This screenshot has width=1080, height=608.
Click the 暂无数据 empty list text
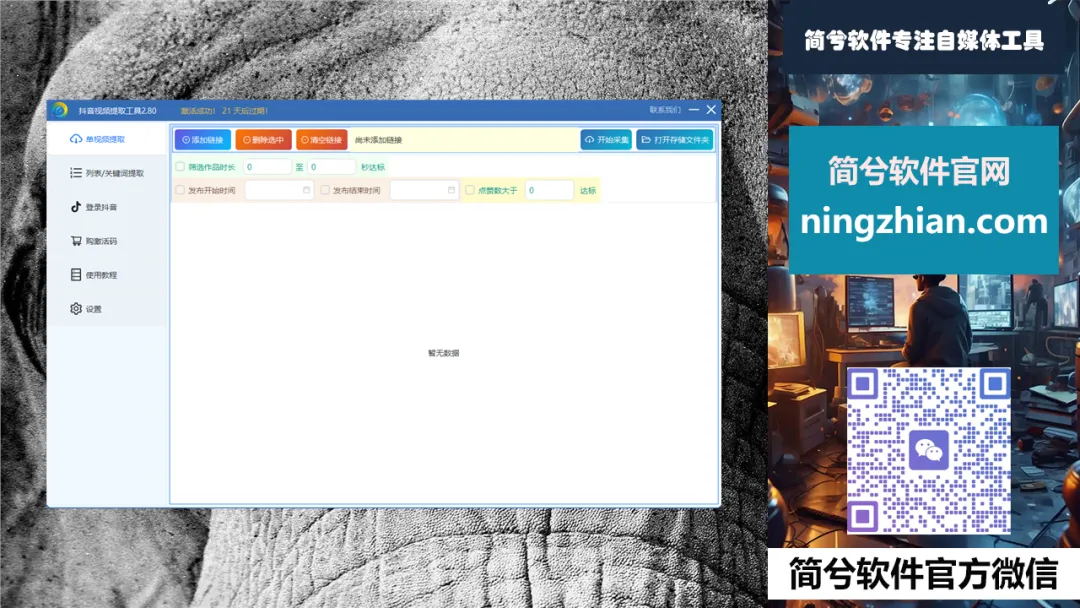pyautogui.click(x=444, y=353)
